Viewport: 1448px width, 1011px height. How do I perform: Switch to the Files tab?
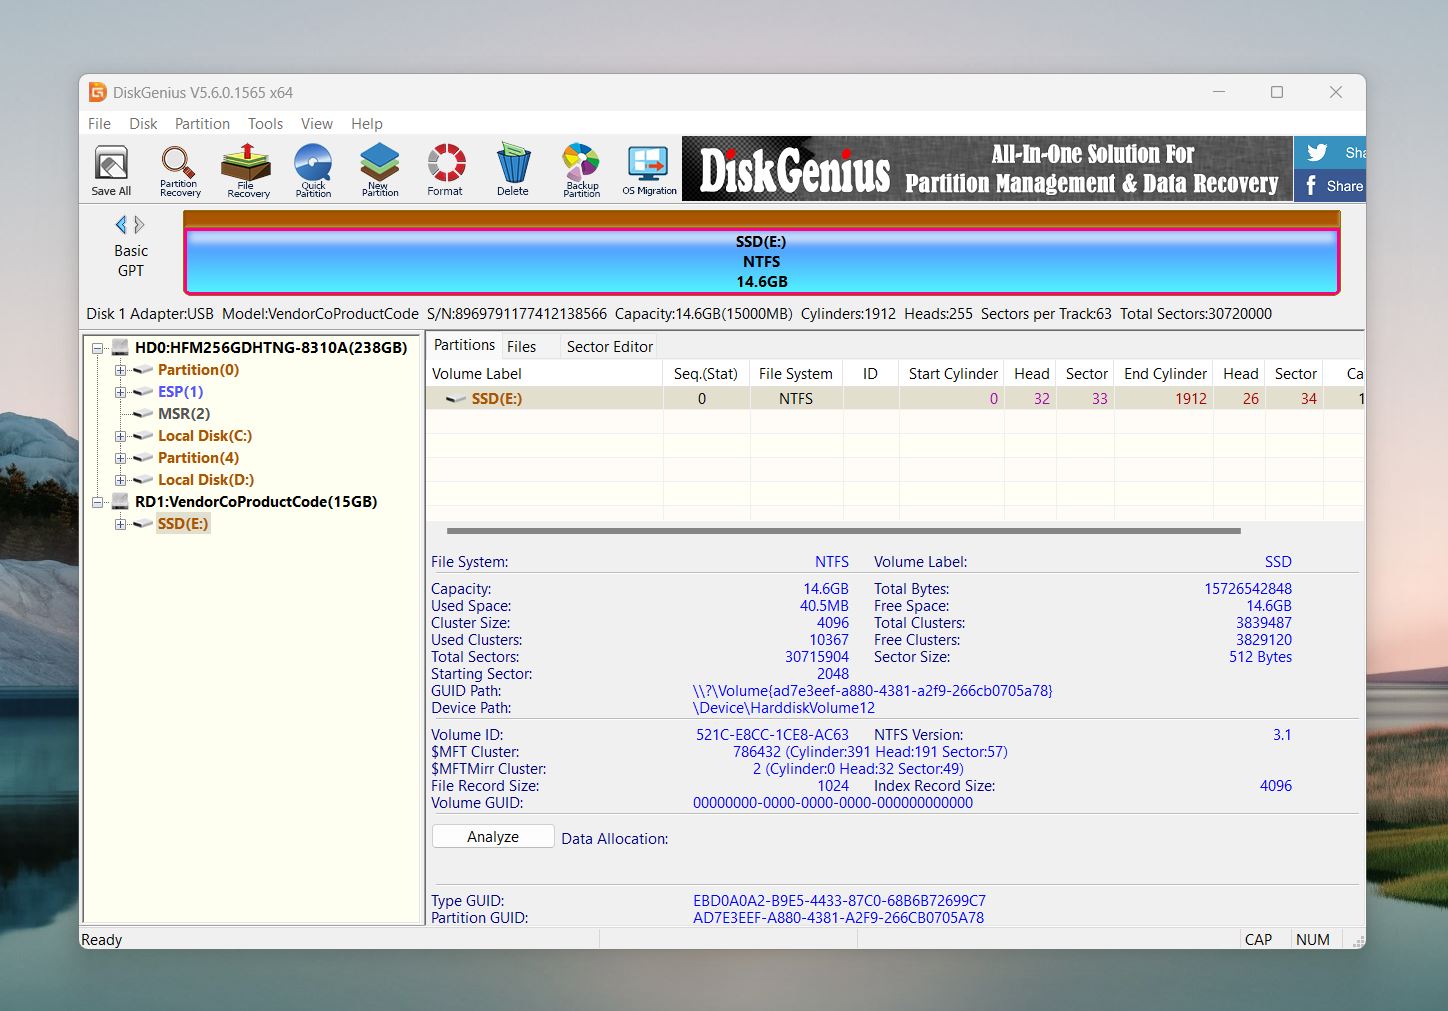[521, 346]
